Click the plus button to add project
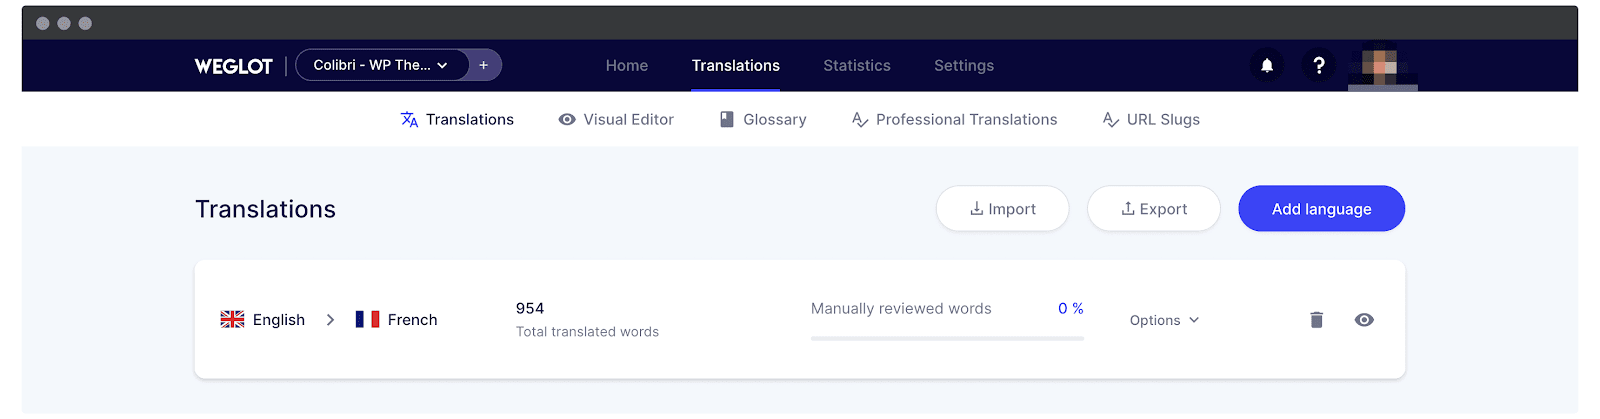This screenshot has width=1600, height=419. tap(484, 65)
